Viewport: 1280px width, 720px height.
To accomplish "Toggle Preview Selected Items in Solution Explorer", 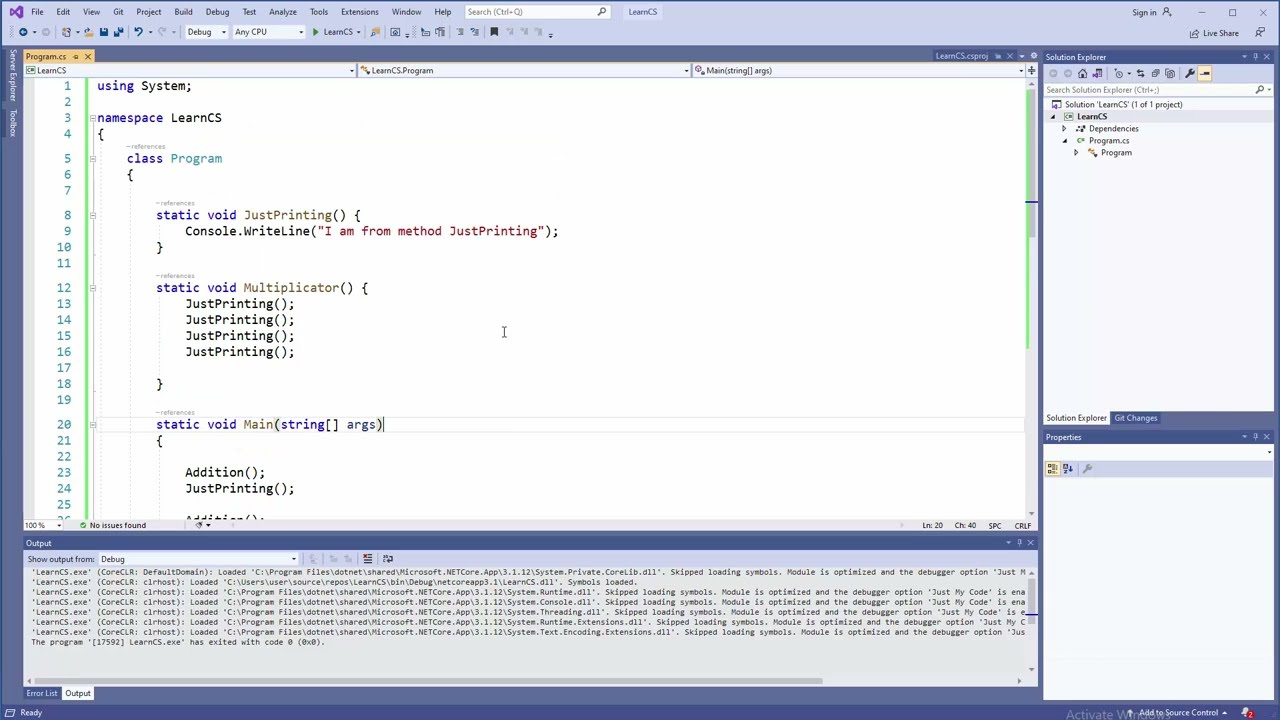I will (x=1205, y=74).
